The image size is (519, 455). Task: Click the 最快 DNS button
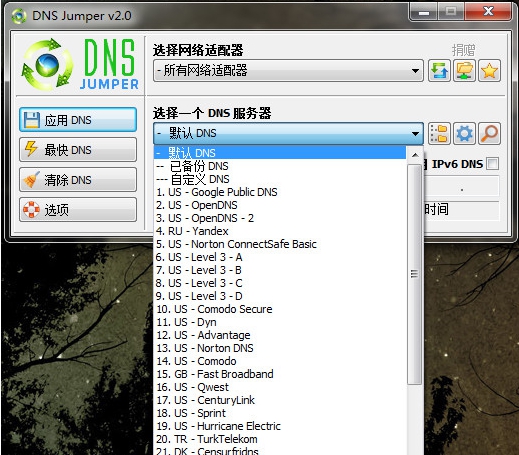point(78,150)
